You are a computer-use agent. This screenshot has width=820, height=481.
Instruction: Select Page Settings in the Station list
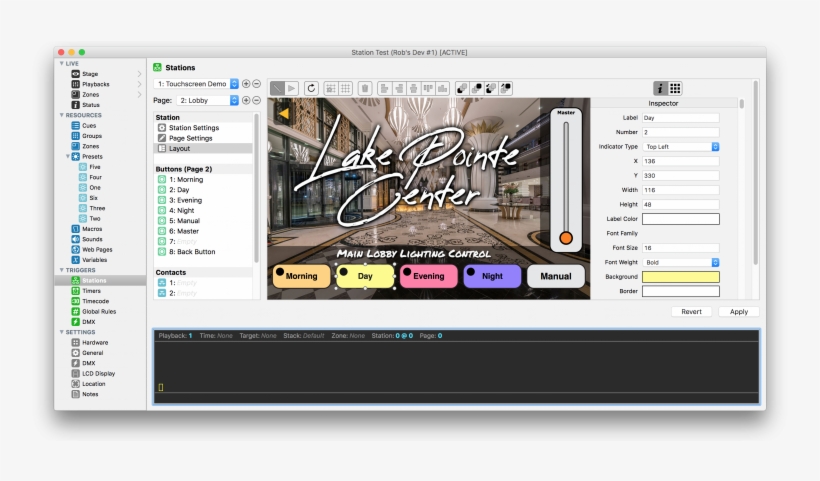(190, 138)
